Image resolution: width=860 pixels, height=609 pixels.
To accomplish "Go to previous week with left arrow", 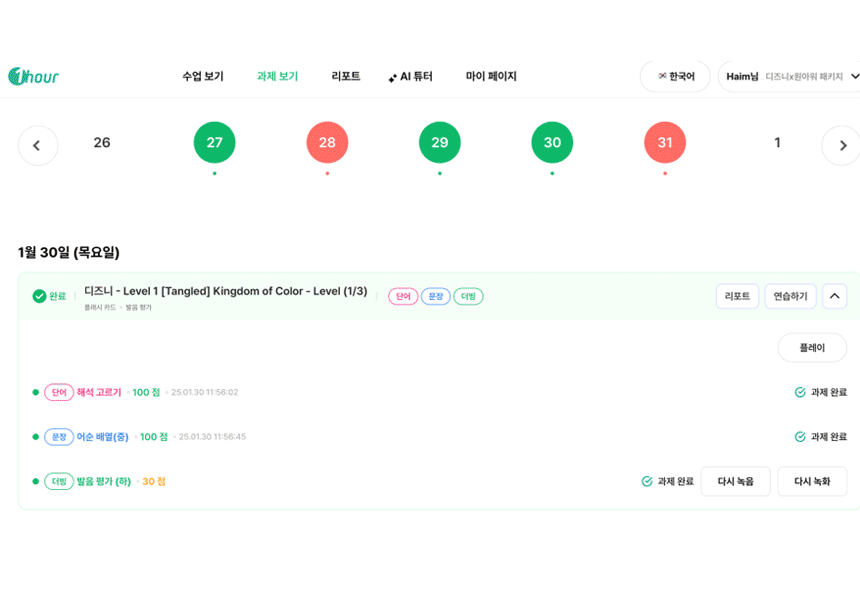I will 37,145.
